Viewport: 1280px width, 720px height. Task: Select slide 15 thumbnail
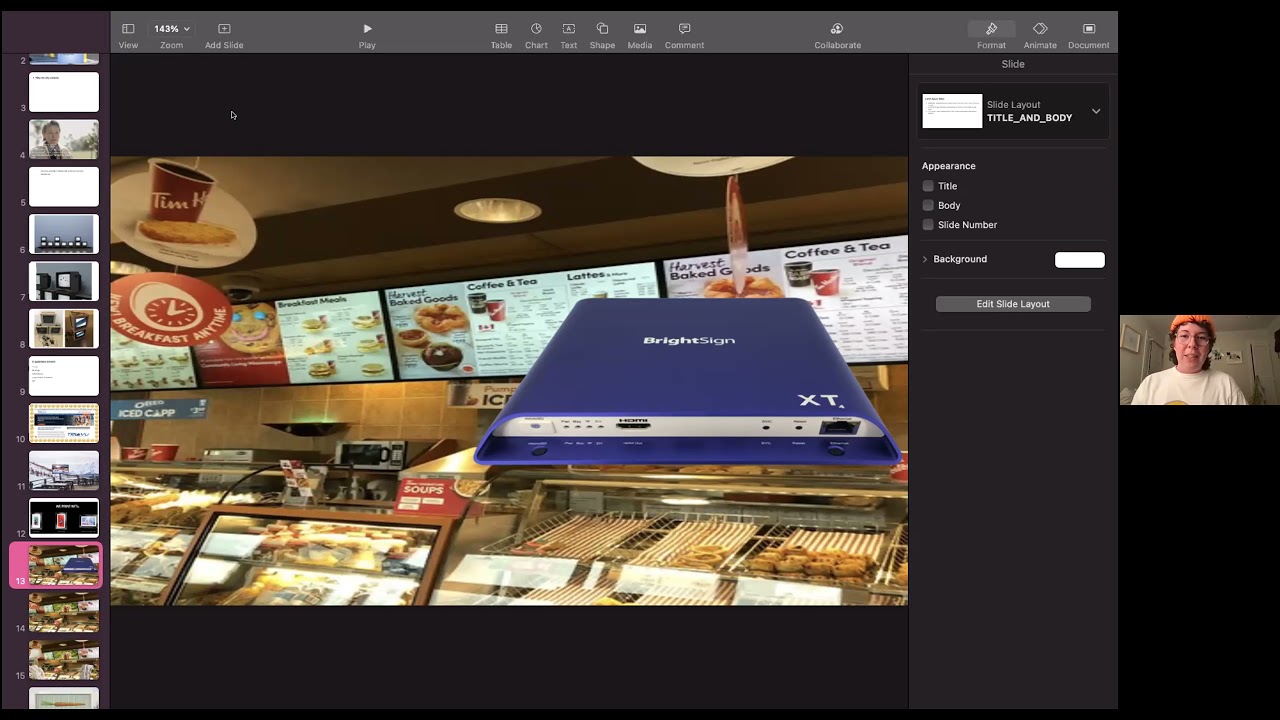tap(64, 660)
